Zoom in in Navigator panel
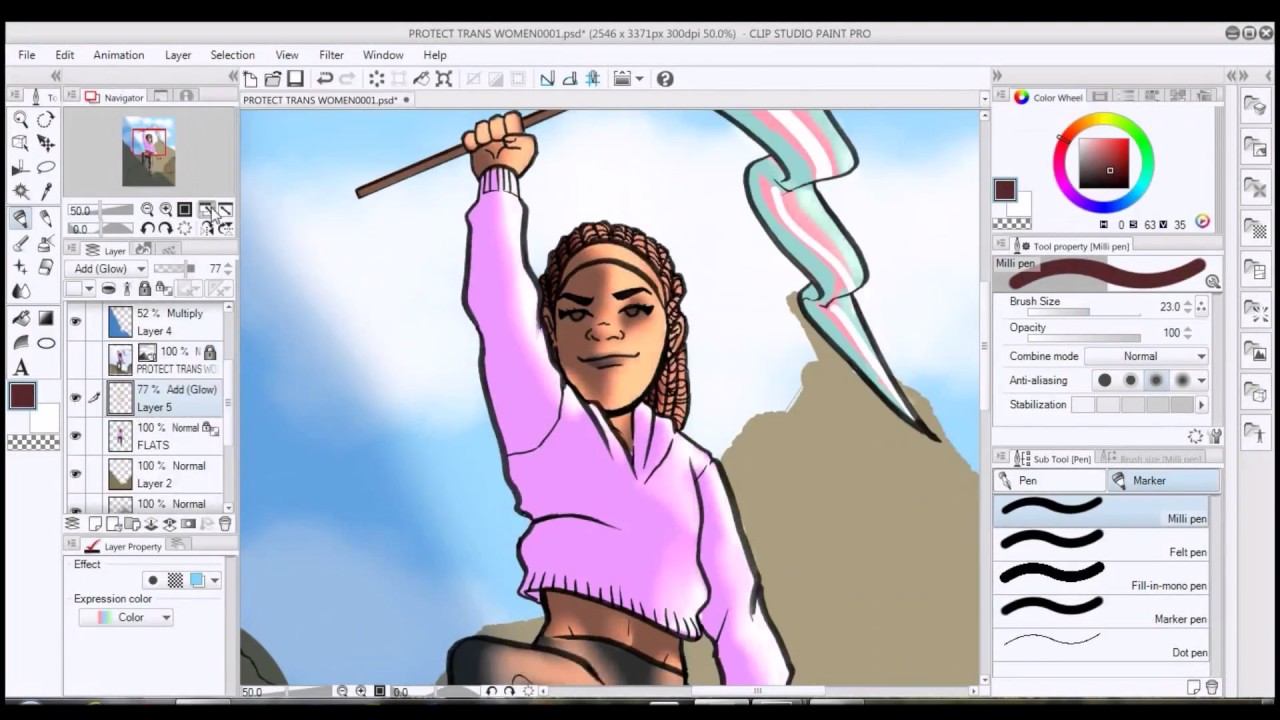 166,209
